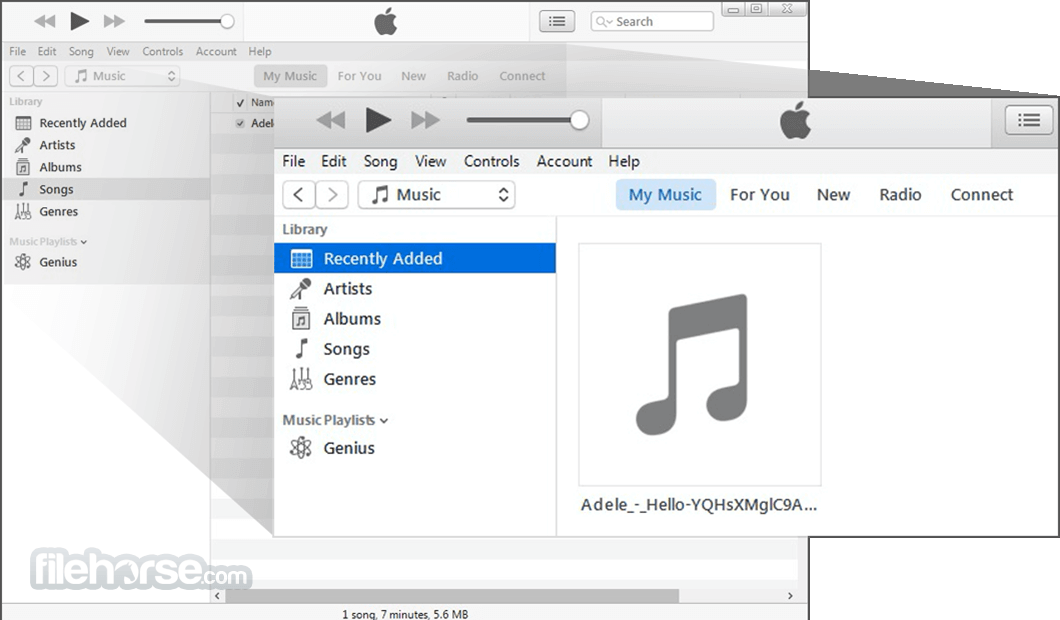
Task: Click the scroll left arrow of the horizontal scrollbar
Action: click(x=218, y=596)
